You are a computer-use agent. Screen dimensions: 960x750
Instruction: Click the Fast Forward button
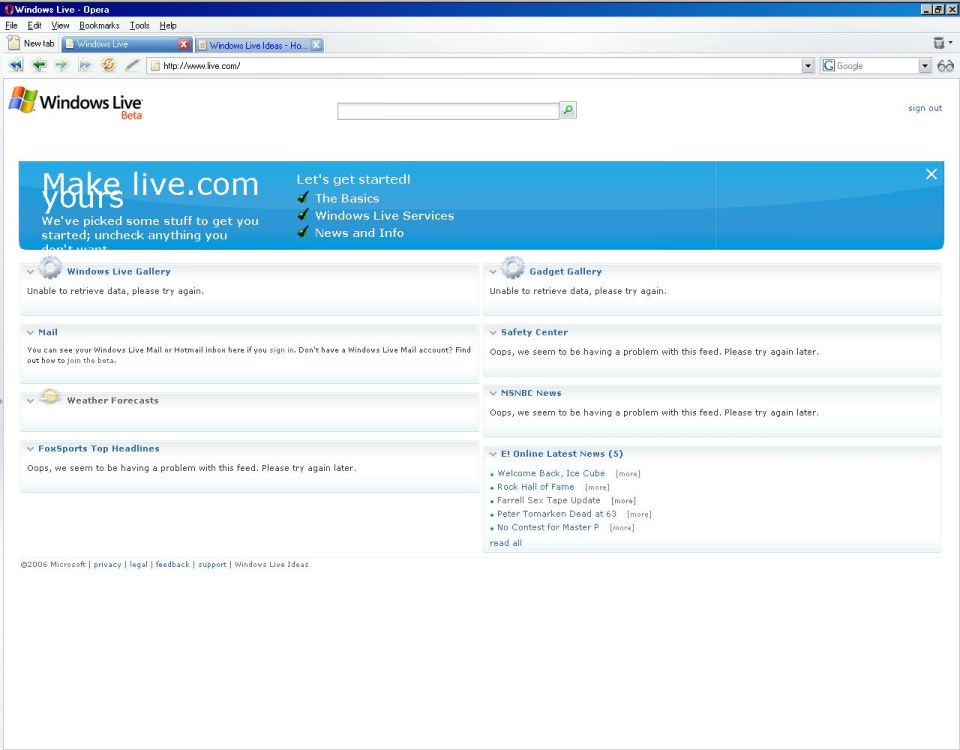click(85, 65)
